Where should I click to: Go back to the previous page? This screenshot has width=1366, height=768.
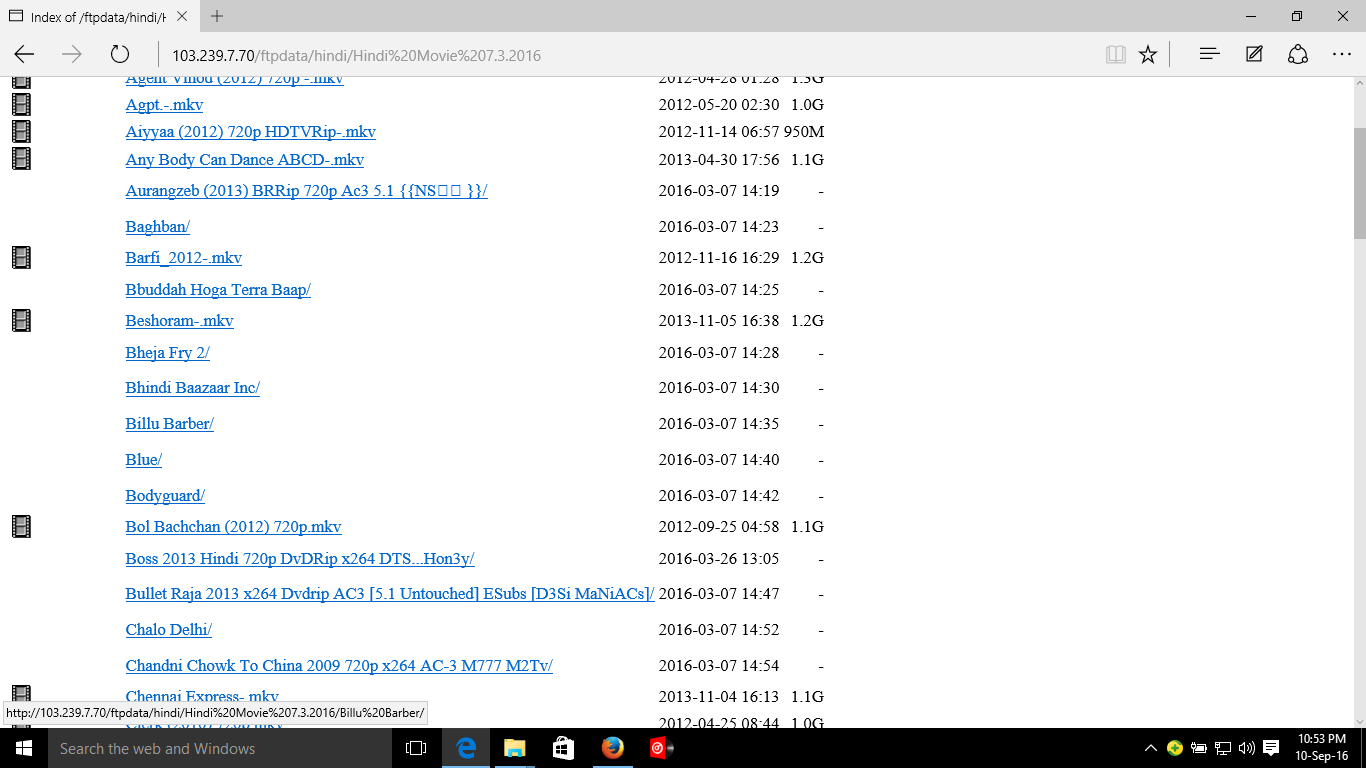[x=24, y=55]
